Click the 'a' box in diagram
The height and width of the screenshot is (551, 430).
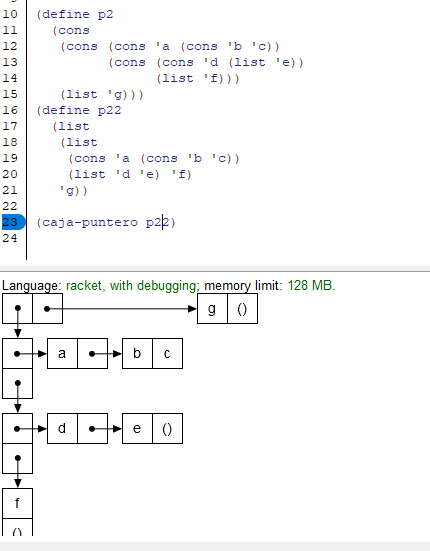[62, 354]
